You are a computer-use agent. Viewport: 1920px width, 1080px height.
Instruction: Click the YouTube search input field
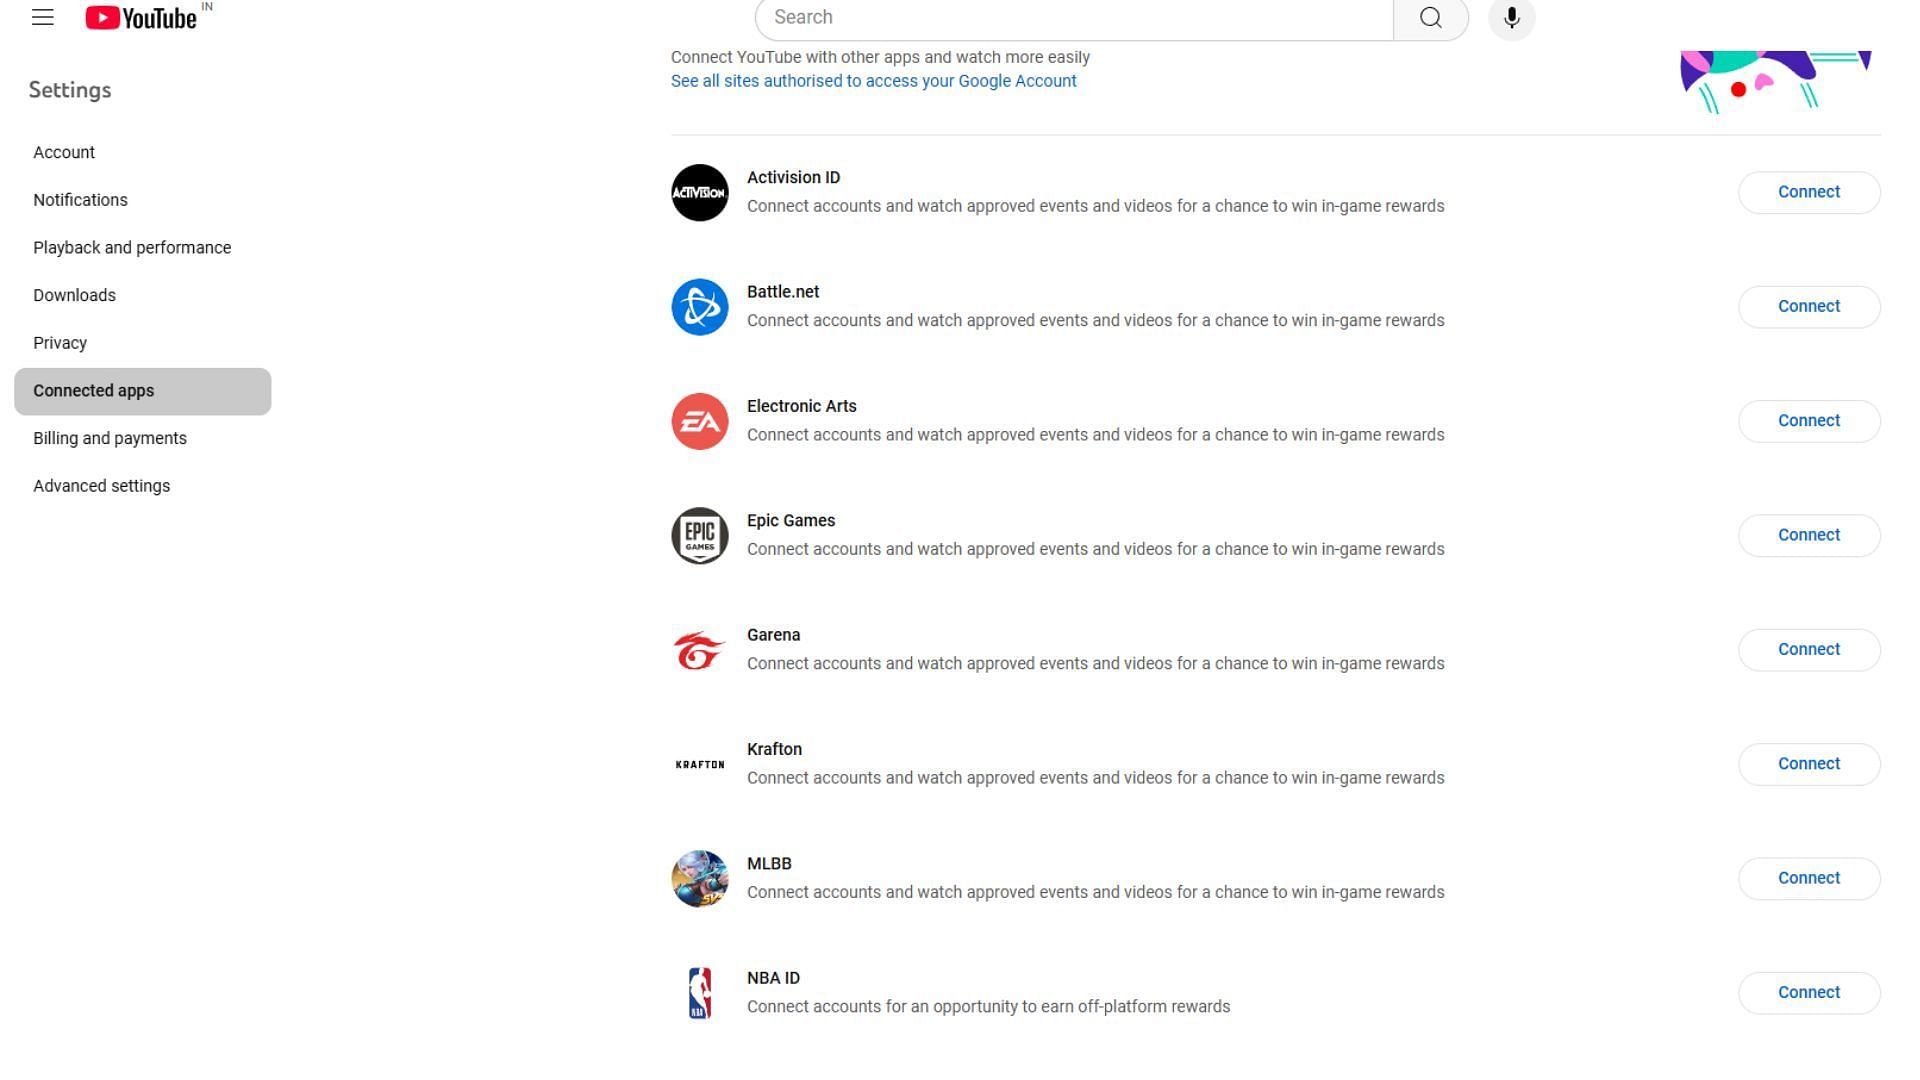[1073, 17]
